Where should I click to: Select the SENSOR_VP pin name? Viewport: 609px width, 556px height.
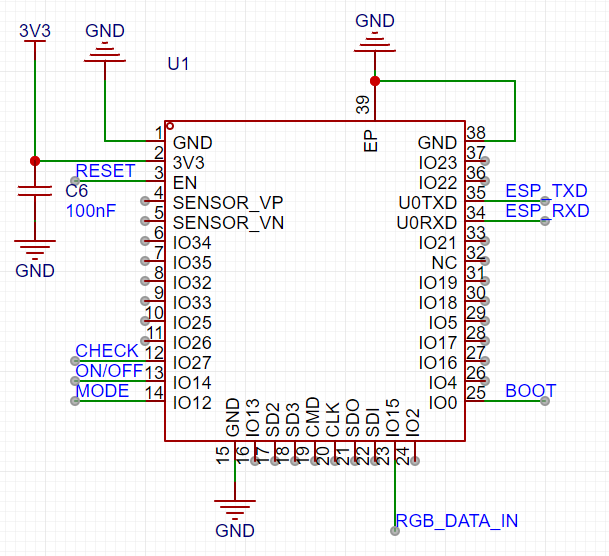(x=228, y=203)
